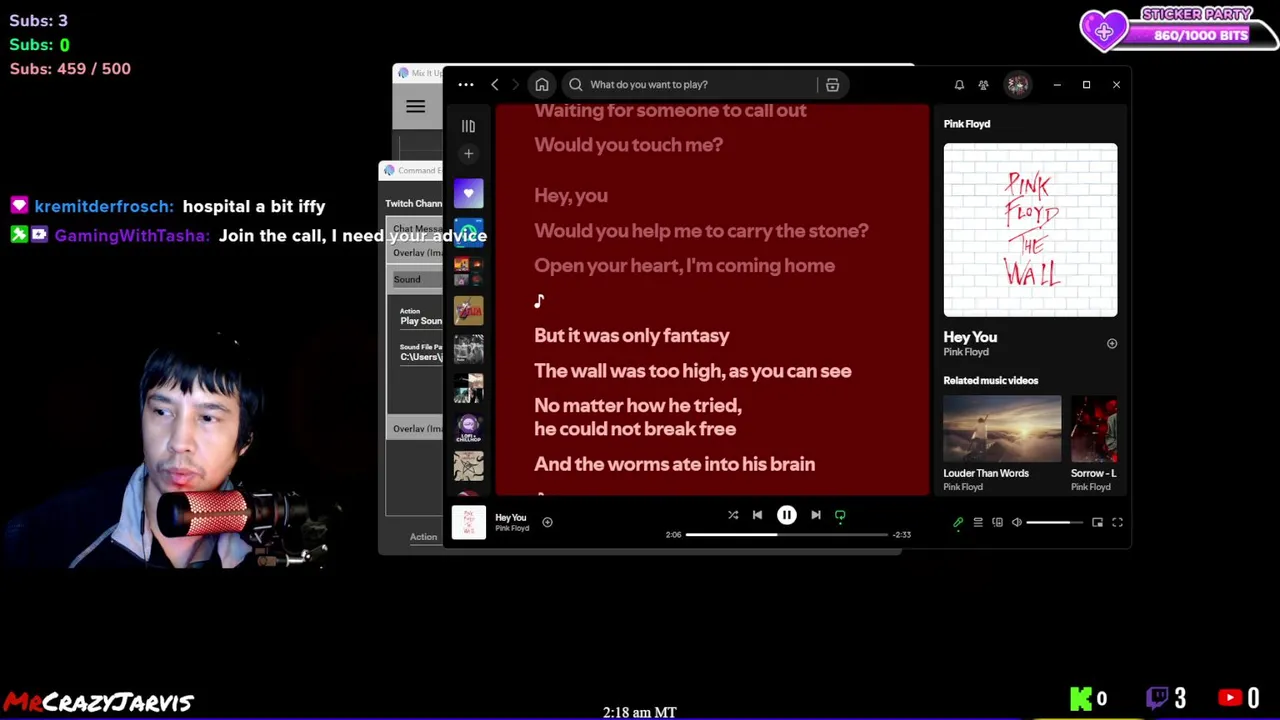Image resolution: width=1280 pixels, height=720 pixels.
Task: Open the Liked Songs playlist
Action: pos(468,193)
